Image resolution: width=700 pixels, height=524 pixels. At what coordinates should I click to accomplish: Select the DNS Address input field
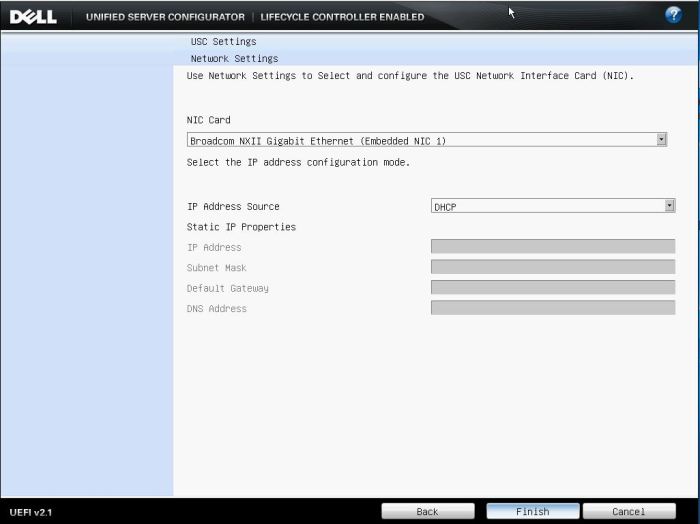coord(552,308)
